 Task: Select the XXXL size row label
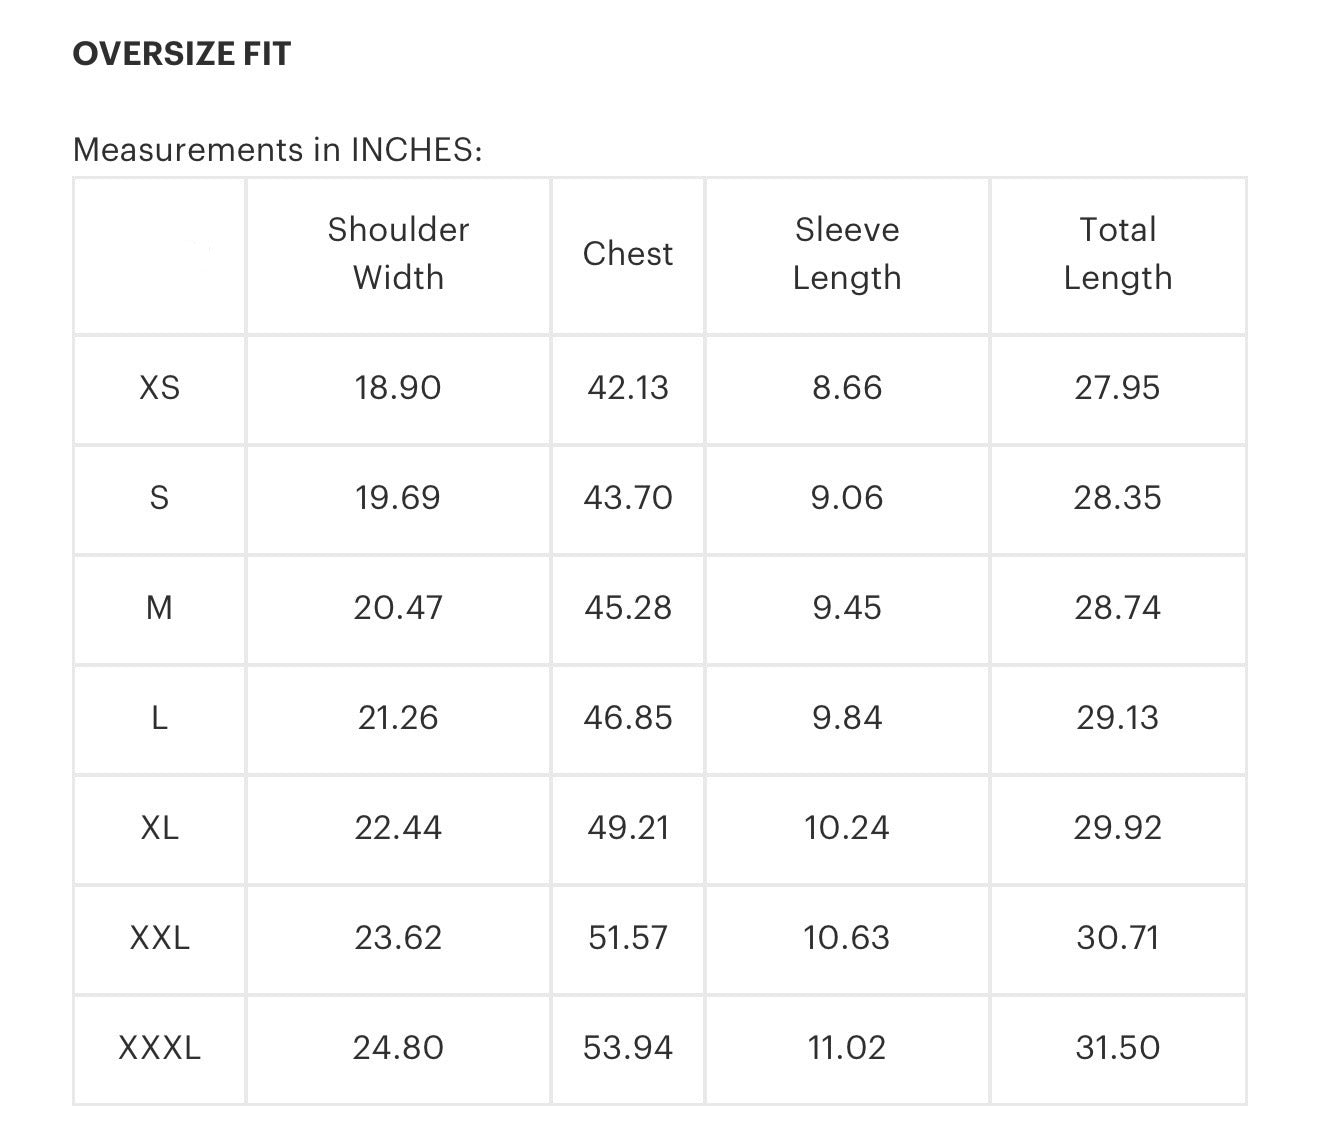(160, 1048)
